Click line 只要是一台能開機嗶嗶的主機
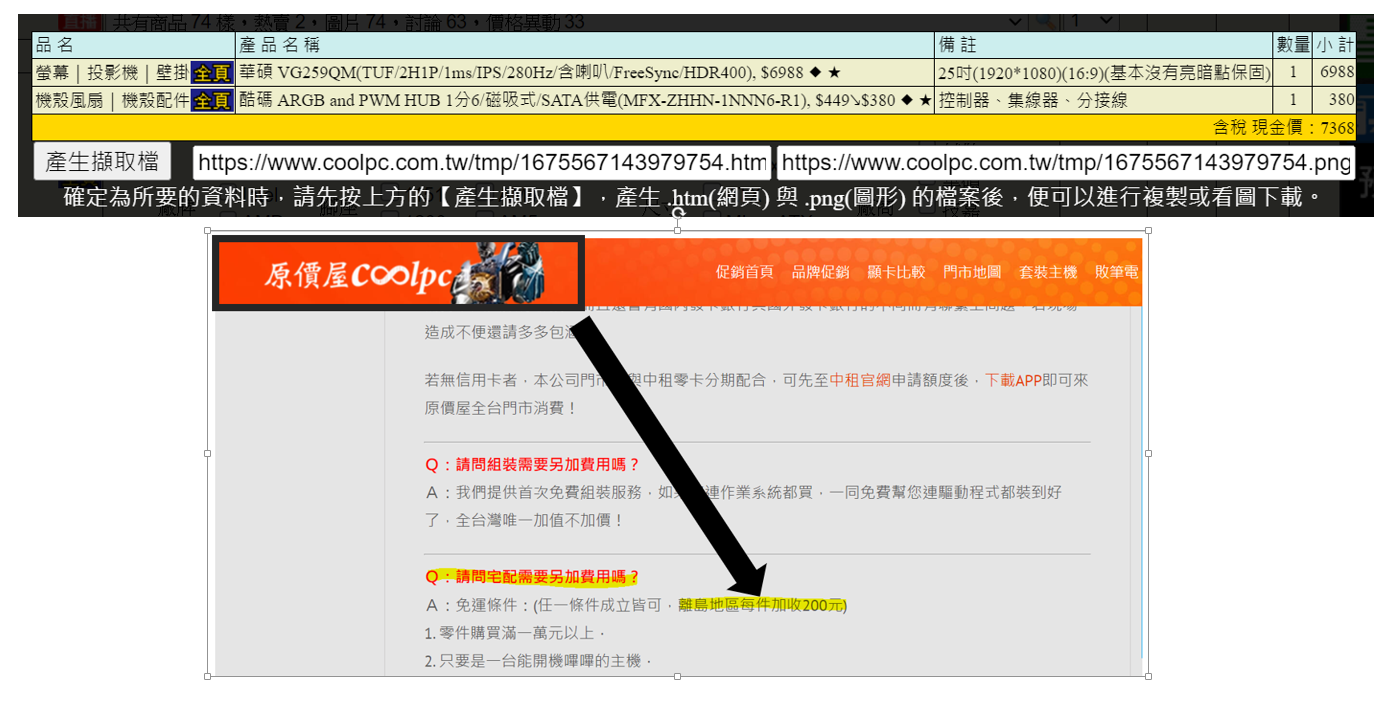 [x=538, y=661]
